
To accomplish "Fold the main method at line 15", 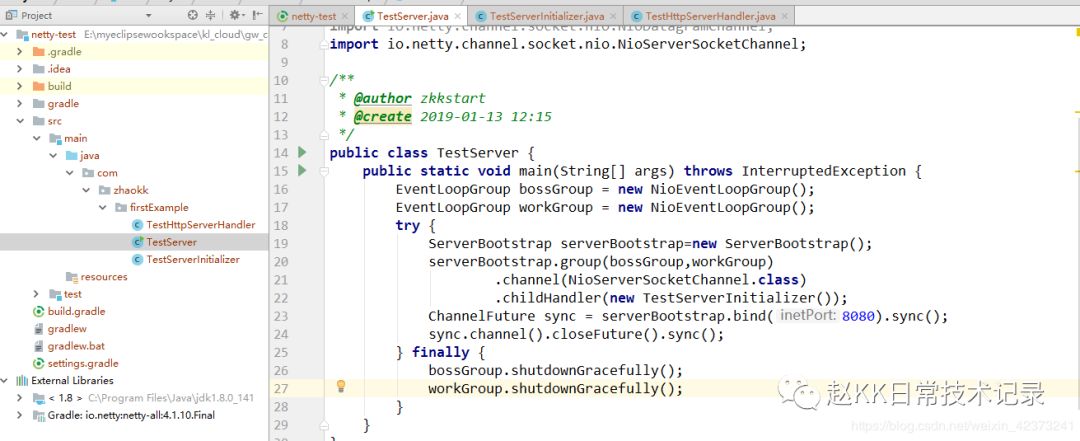I will 323,170.
